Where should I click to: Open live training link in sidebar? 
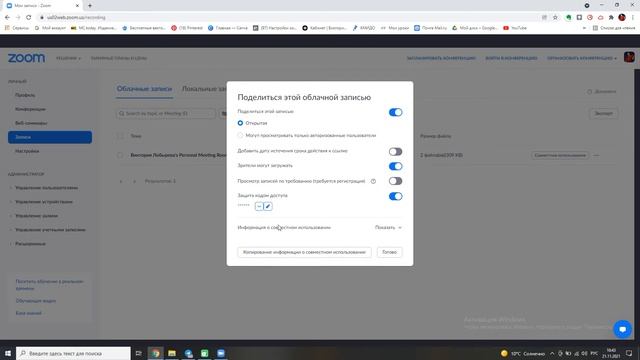(49, 284)
